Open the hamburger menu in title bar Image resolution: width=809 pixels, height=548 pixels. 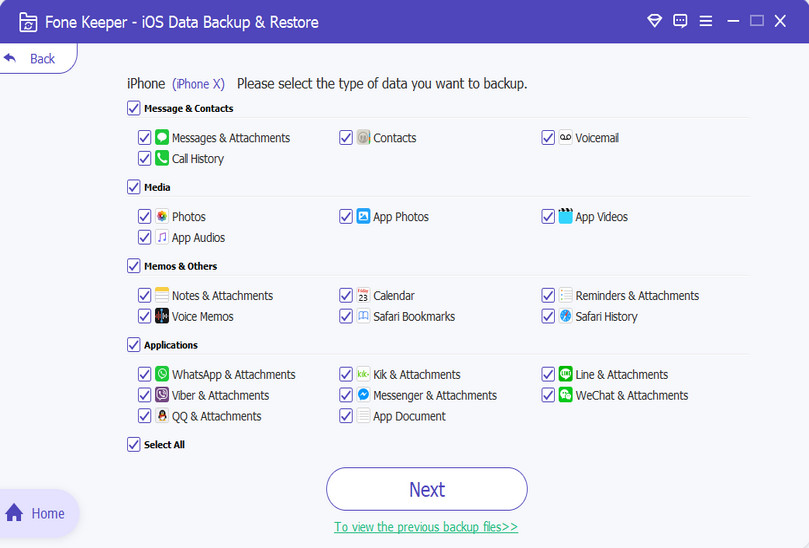(x=706, y=21)
